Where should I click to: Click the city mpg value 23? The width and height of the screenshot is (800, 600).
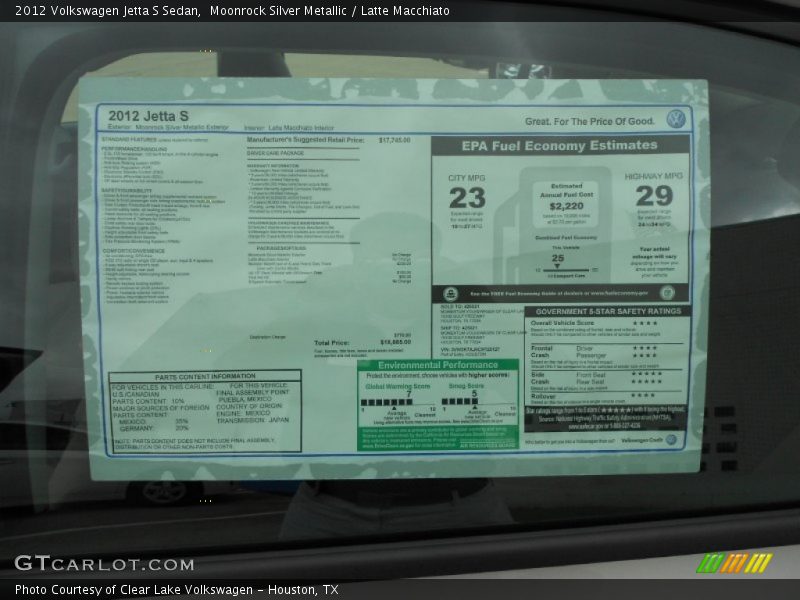click(467, 197)
